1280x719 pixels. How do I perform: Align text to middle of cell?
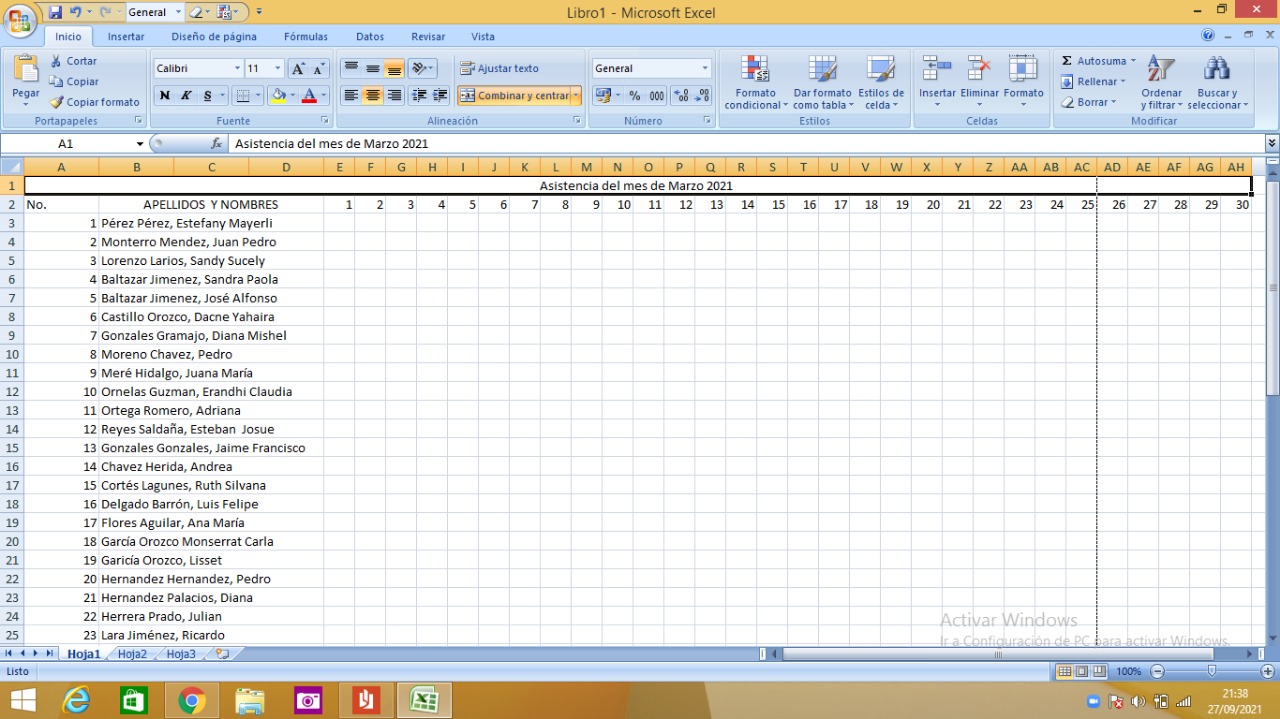(x=372, y=69)
